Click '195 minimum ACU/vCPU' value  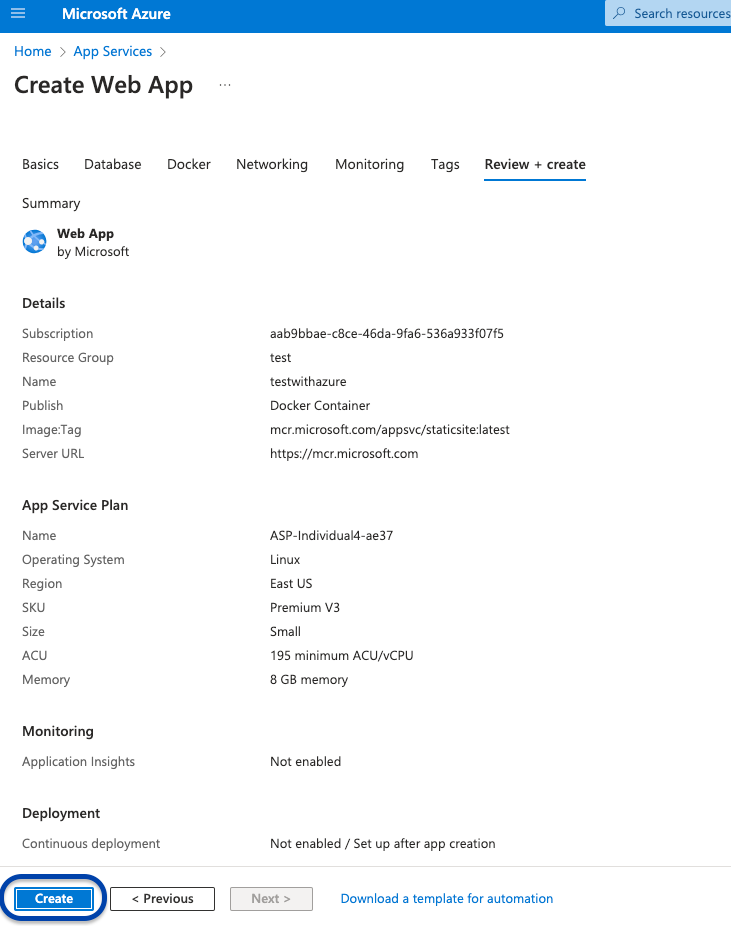click(x=342, y=656)
